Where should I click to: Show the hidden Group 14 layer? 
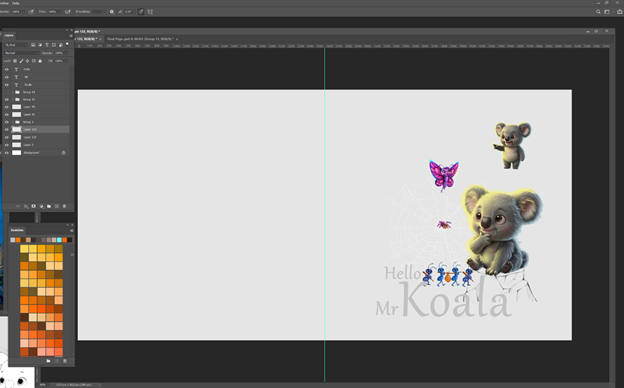click(x=7, y=92)
